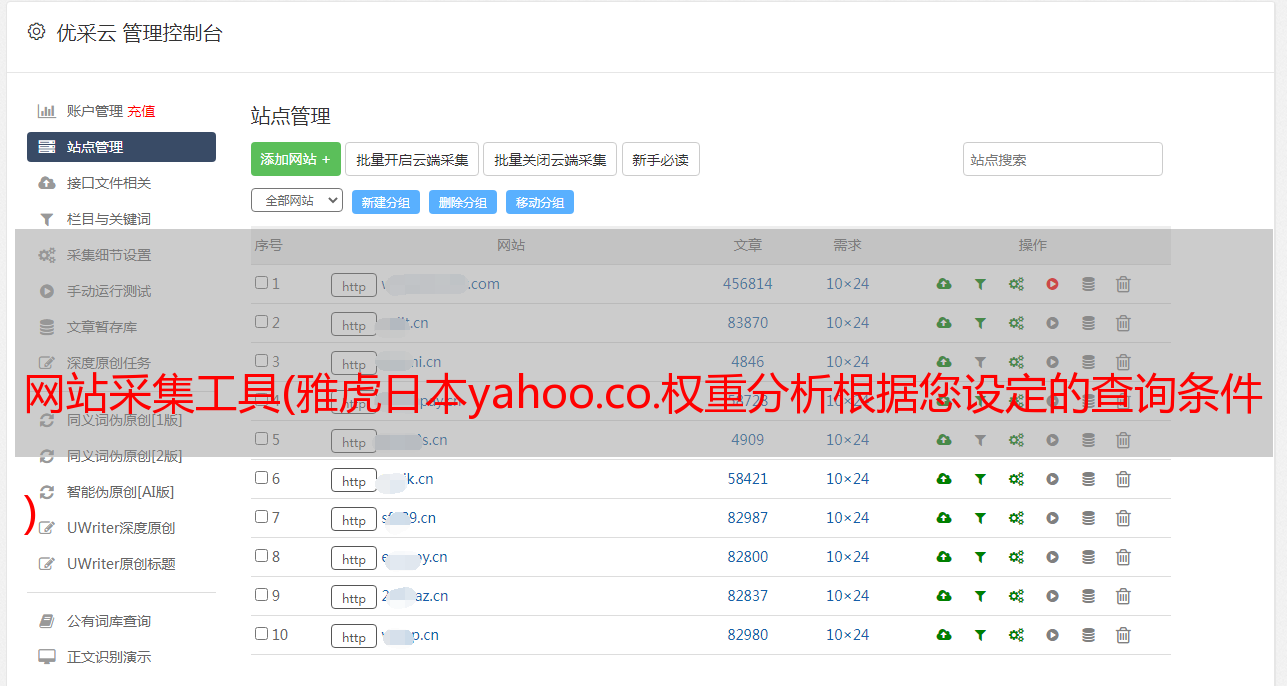Click the article count 82980
This screenshot has width=1287, height=686.
(748, 635)
